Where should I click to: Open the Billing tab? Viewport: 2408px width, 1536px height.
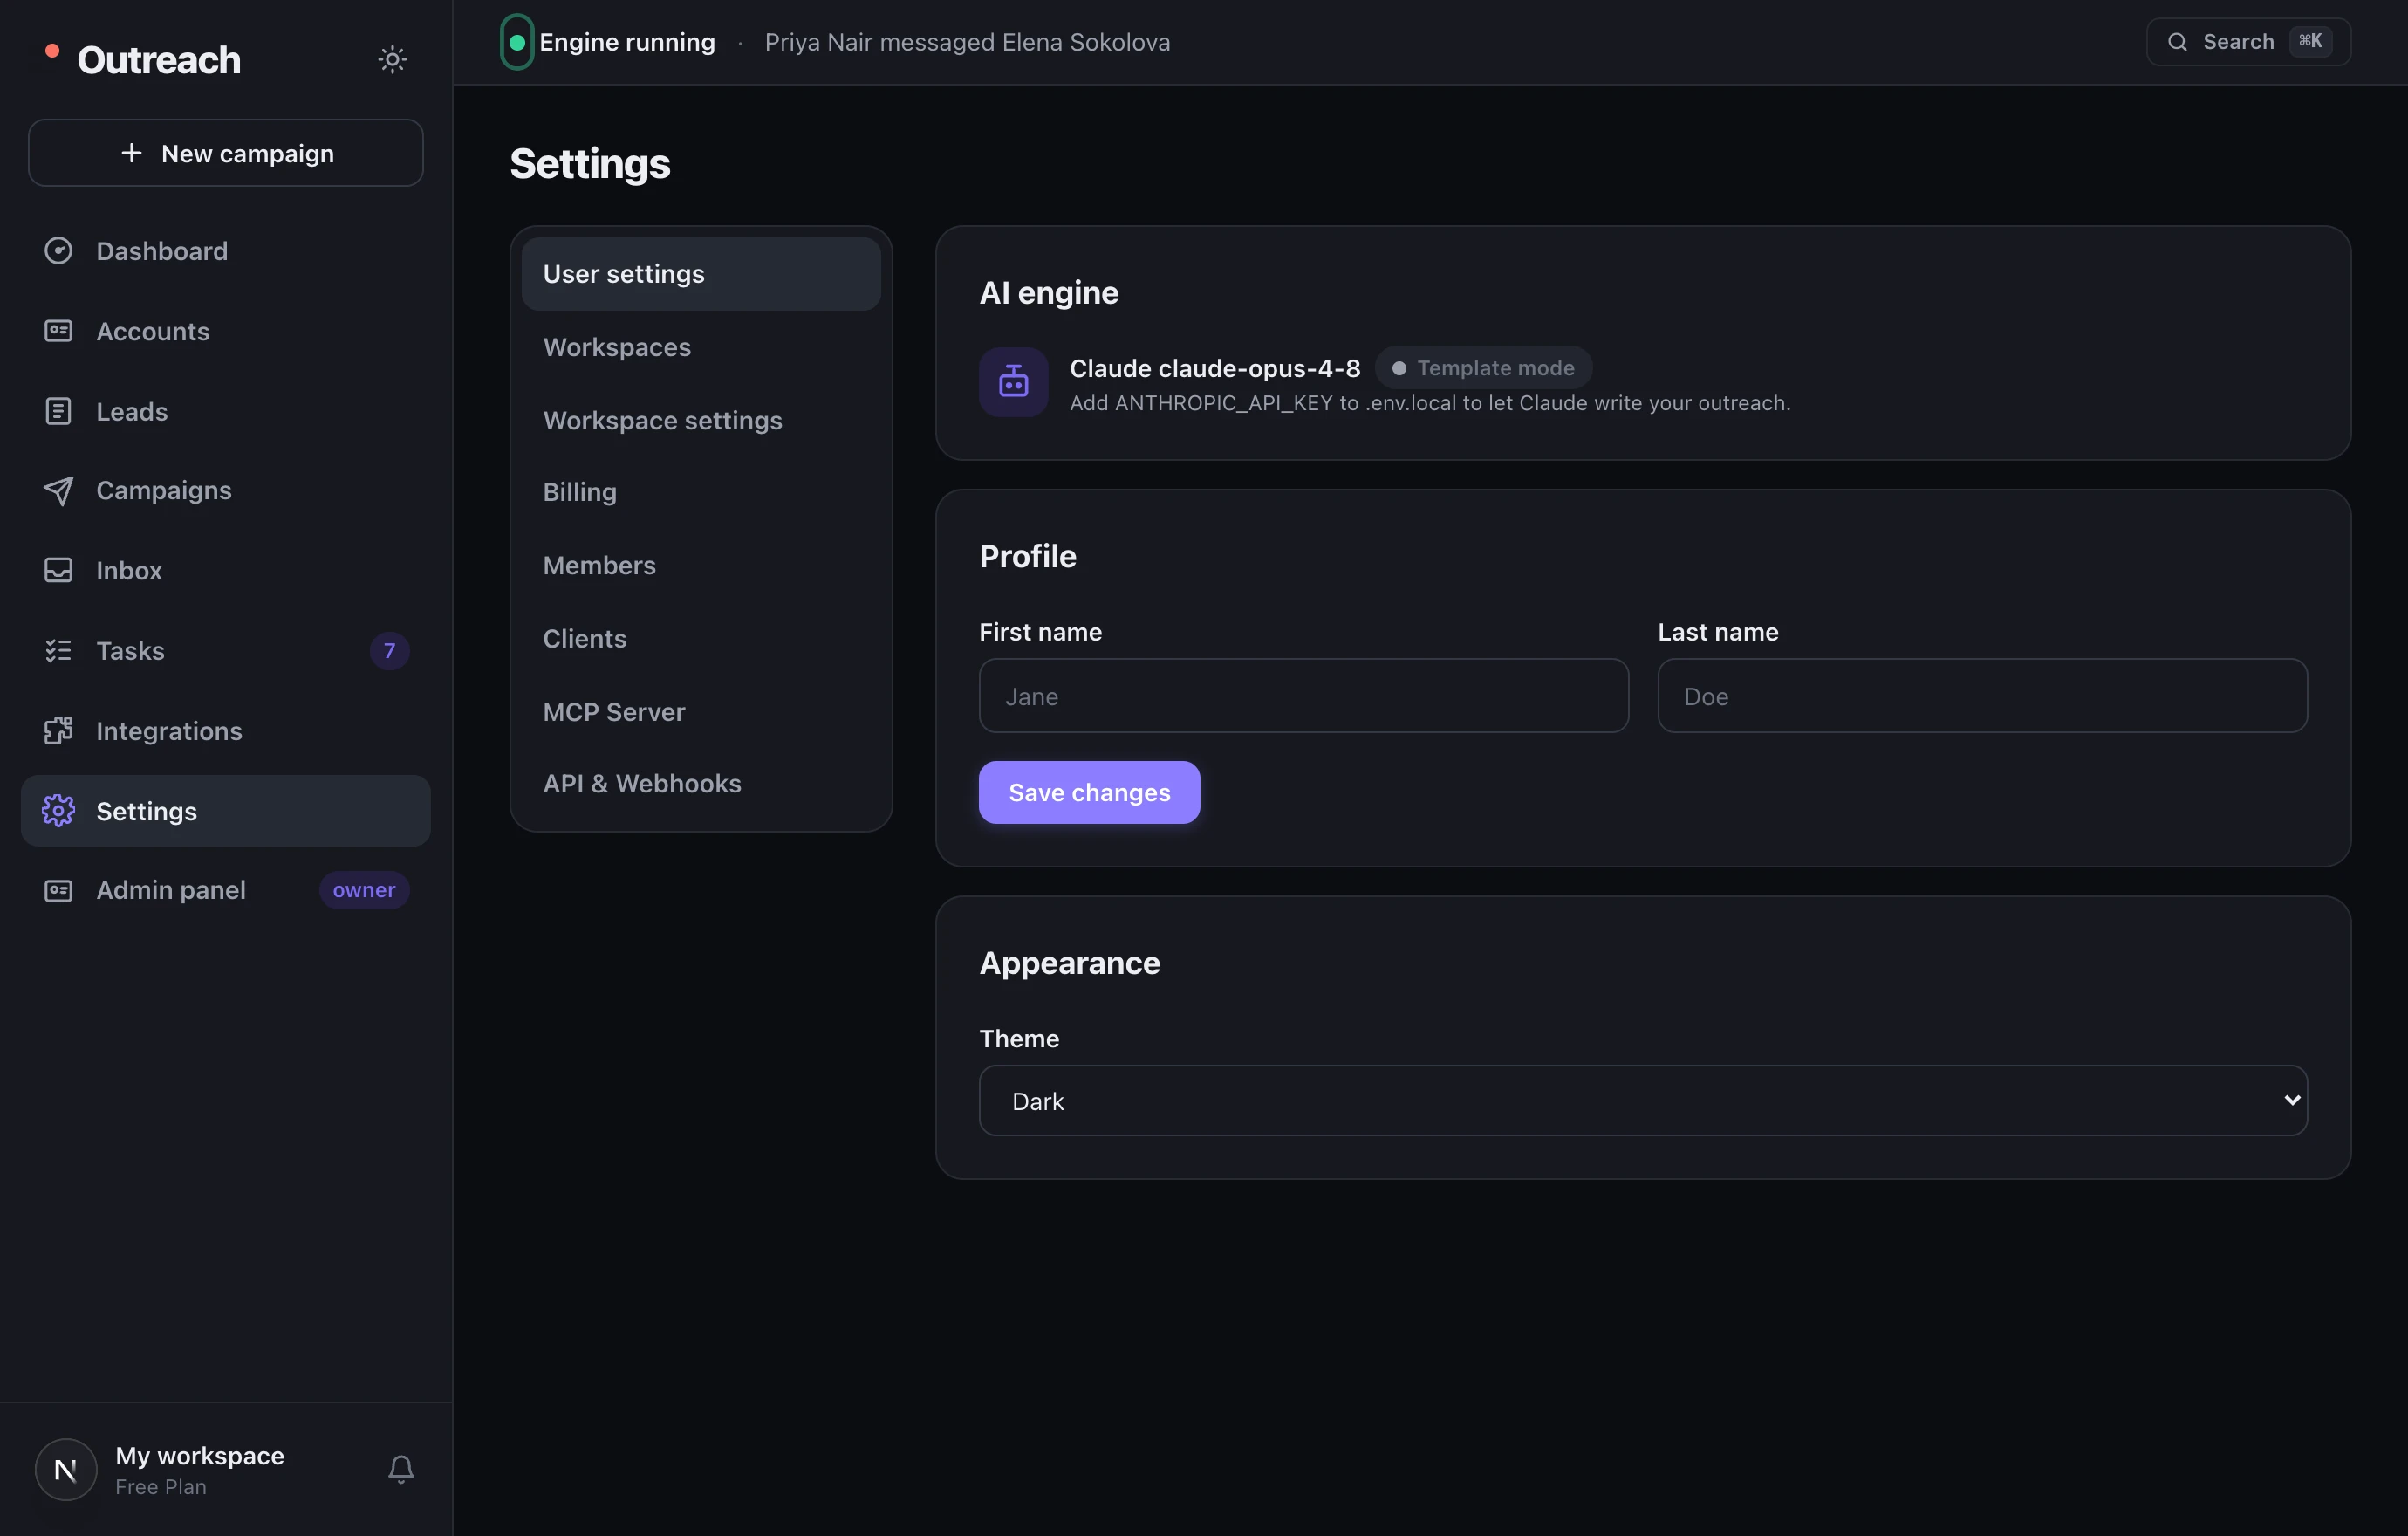701,492
